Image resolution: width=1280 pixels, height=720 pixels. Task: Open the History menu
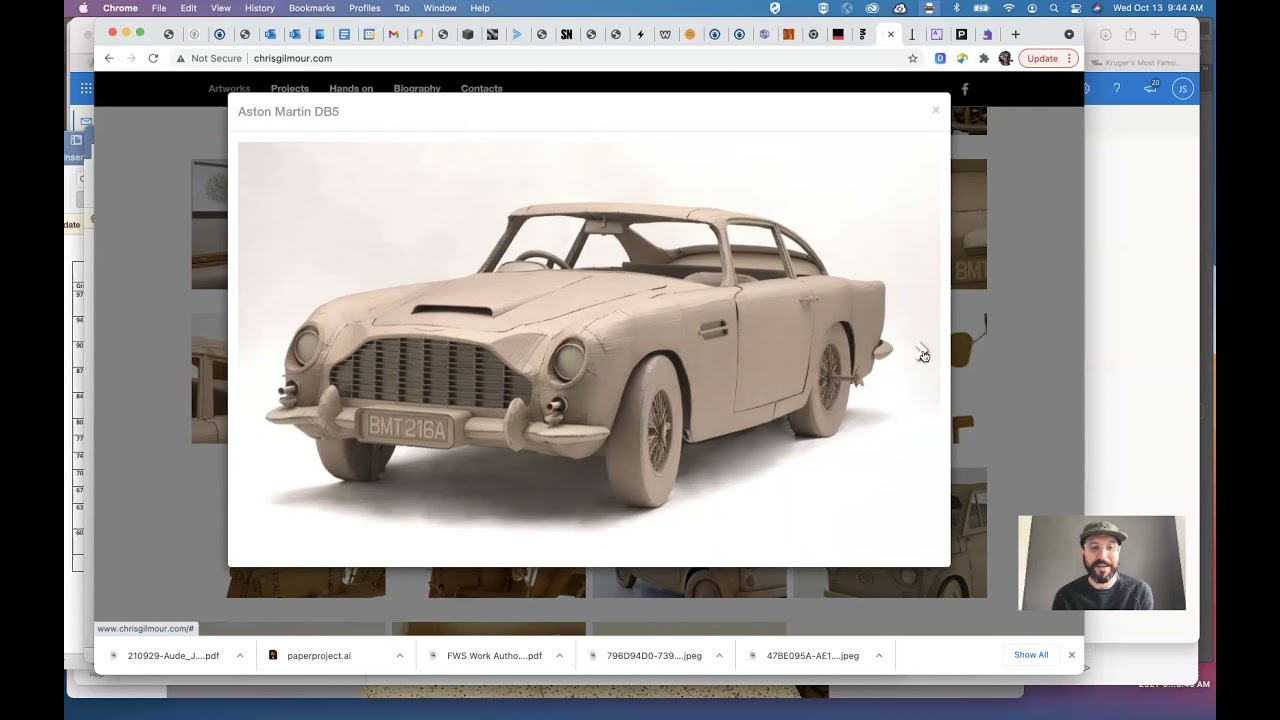pyautogui.click(x=259, y=8)
